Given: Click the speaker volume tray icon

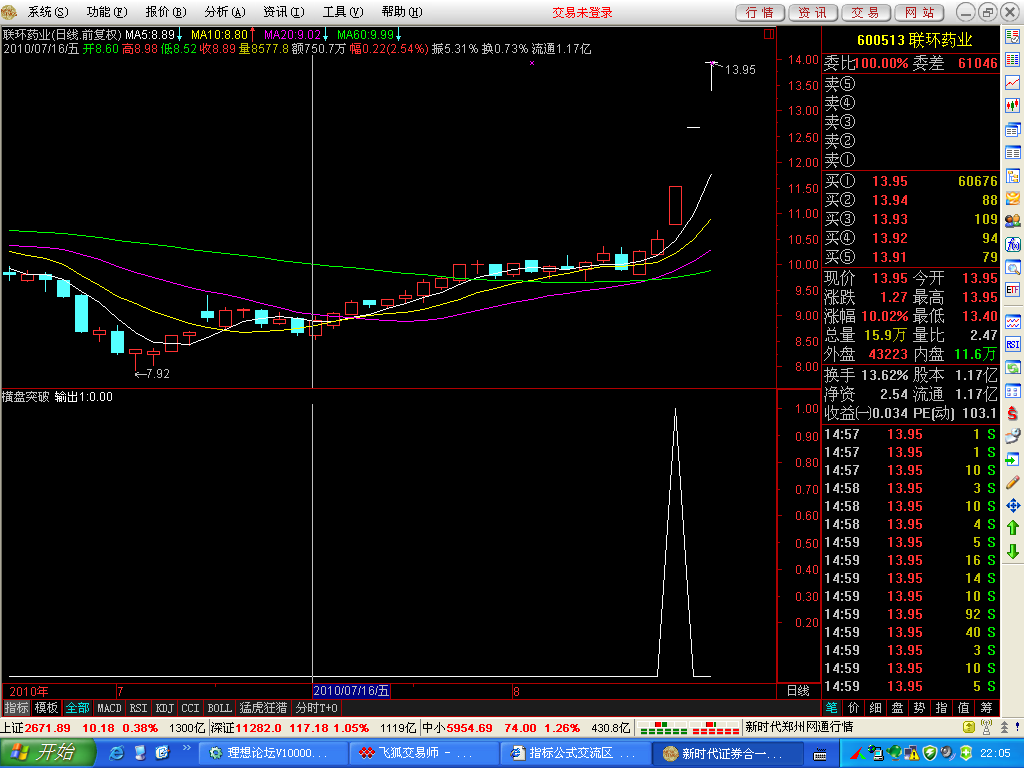Looking at the screenshot, I should (x=946, y=753).
